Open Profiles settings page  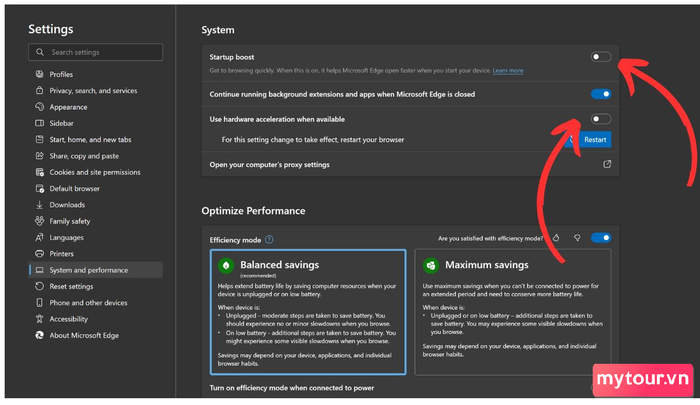tap(96, 74)
